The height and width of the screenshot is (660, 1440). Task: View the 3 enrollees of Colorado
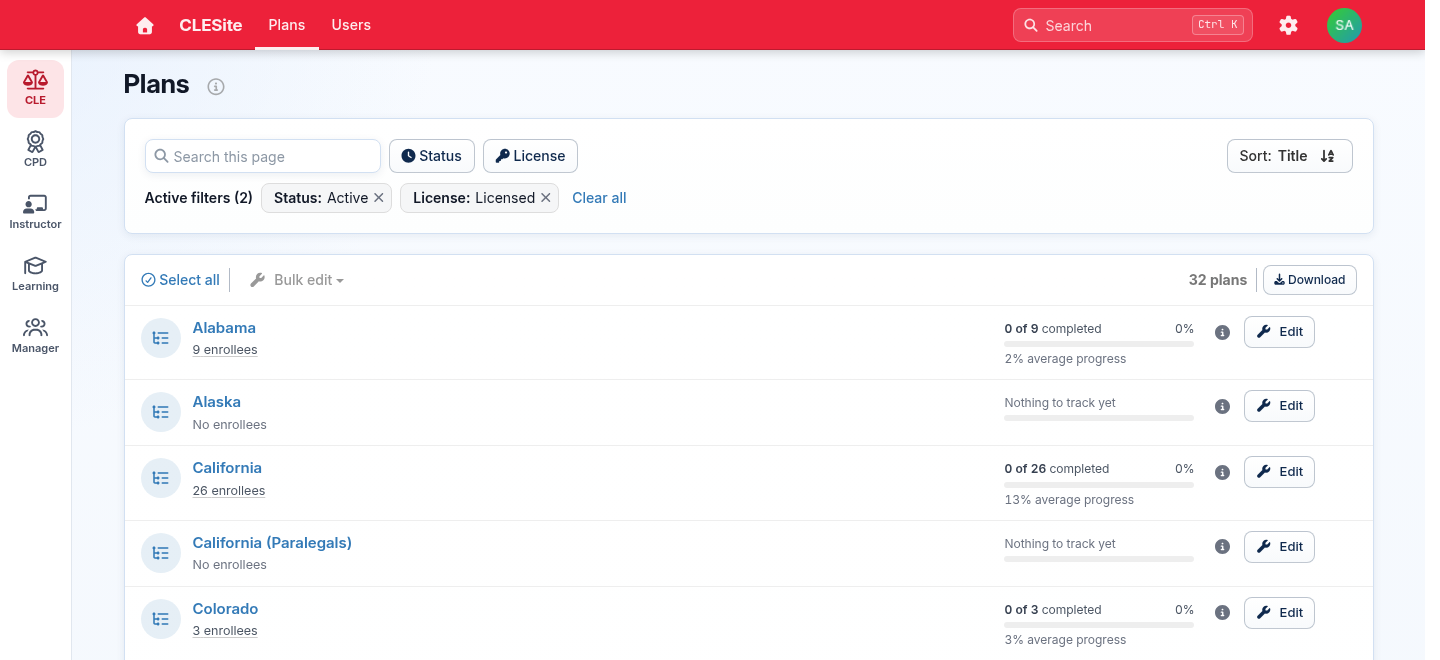(x=225, y=631)
